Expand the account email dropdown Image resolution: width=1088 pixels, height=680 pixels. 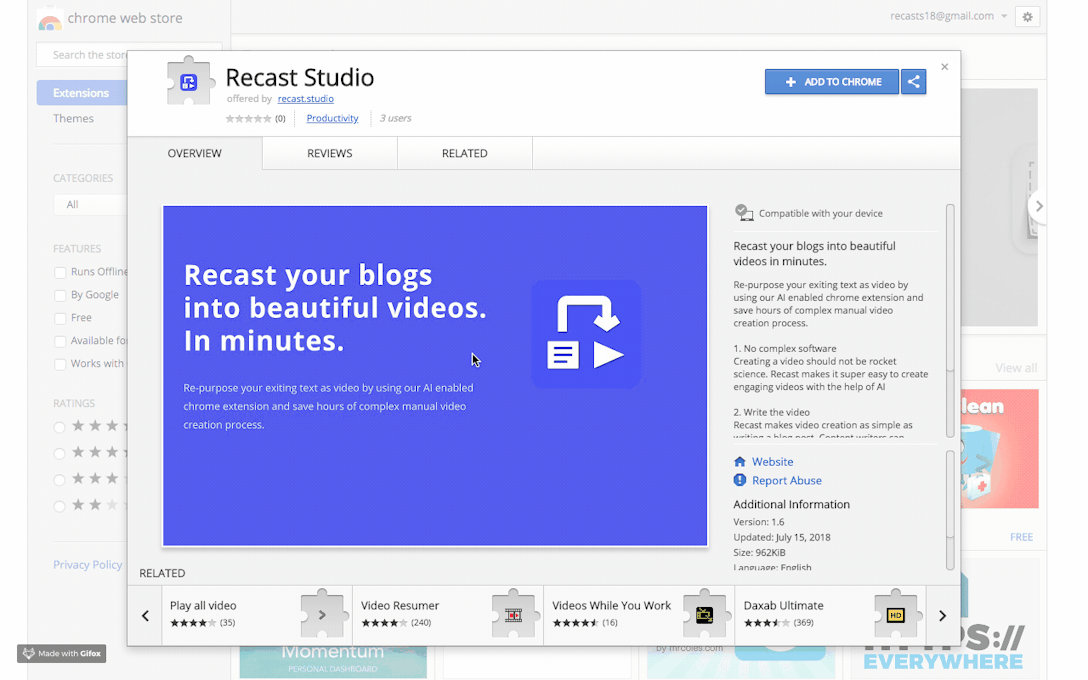pyautogui.click(x=1003, y=17)
